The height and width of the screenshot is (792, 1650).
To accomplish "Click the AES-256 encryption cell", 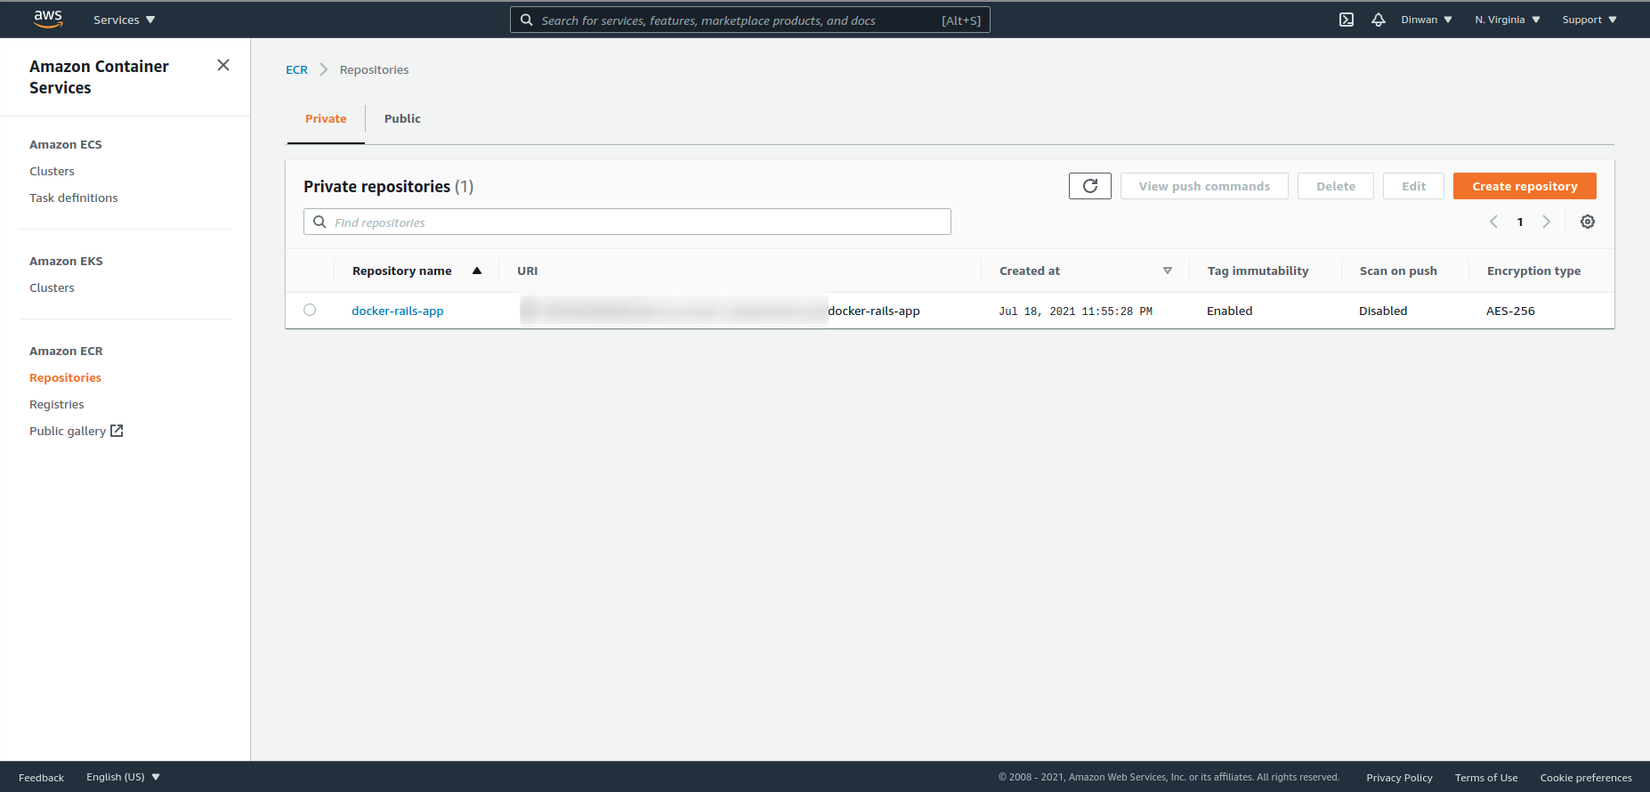I will point(1510,311).
